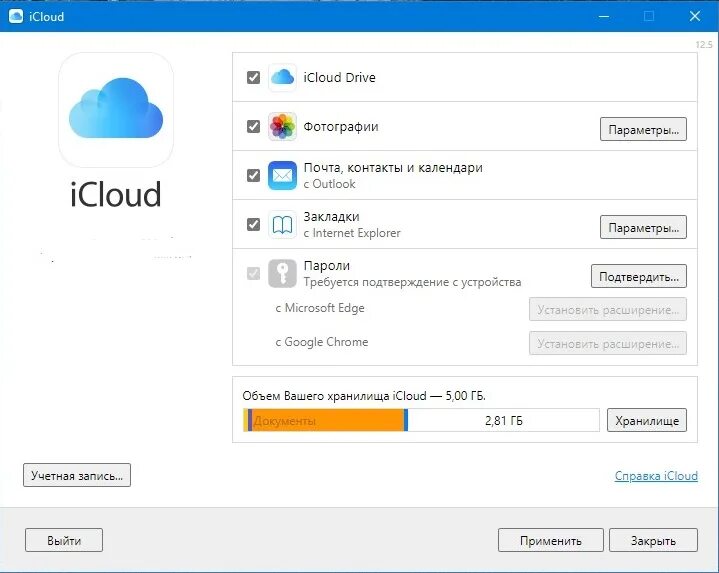
Task: Click the greyed Пароли checkbox
Action: point(254,274)
